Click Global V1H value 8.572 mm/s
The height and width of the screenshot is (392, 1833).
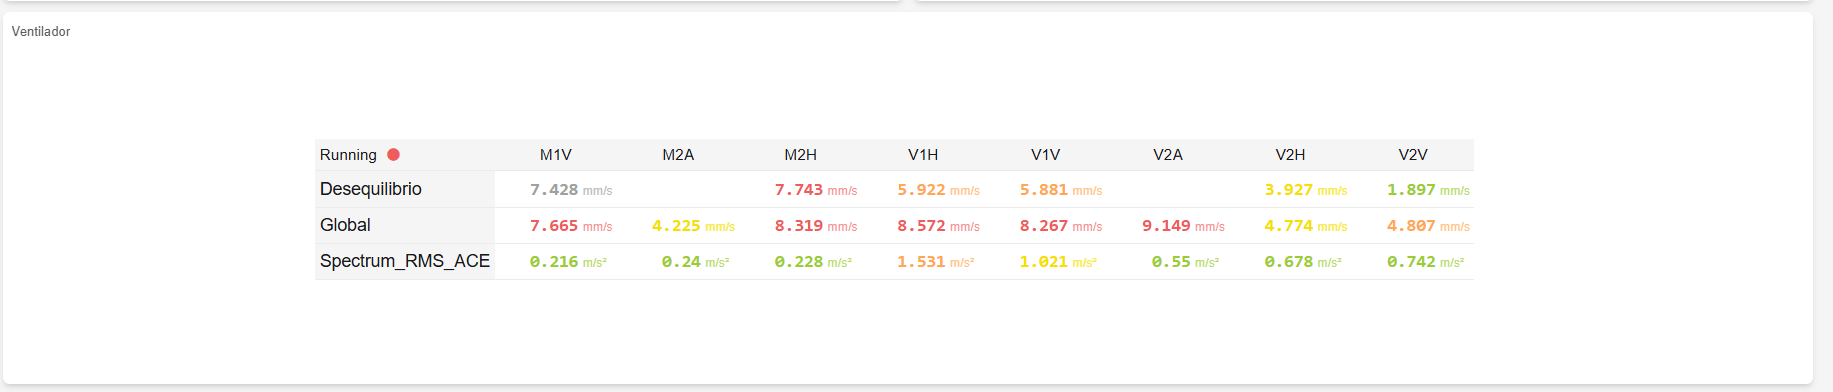coord(938,226)
